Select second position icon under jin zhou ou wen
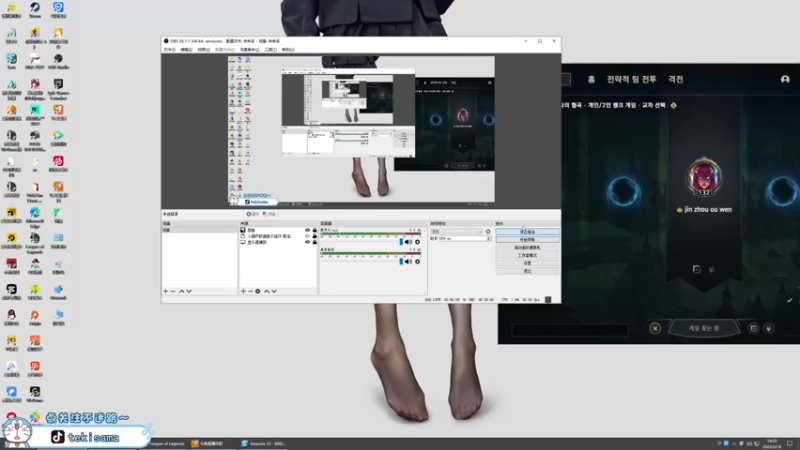 [711, 269]
